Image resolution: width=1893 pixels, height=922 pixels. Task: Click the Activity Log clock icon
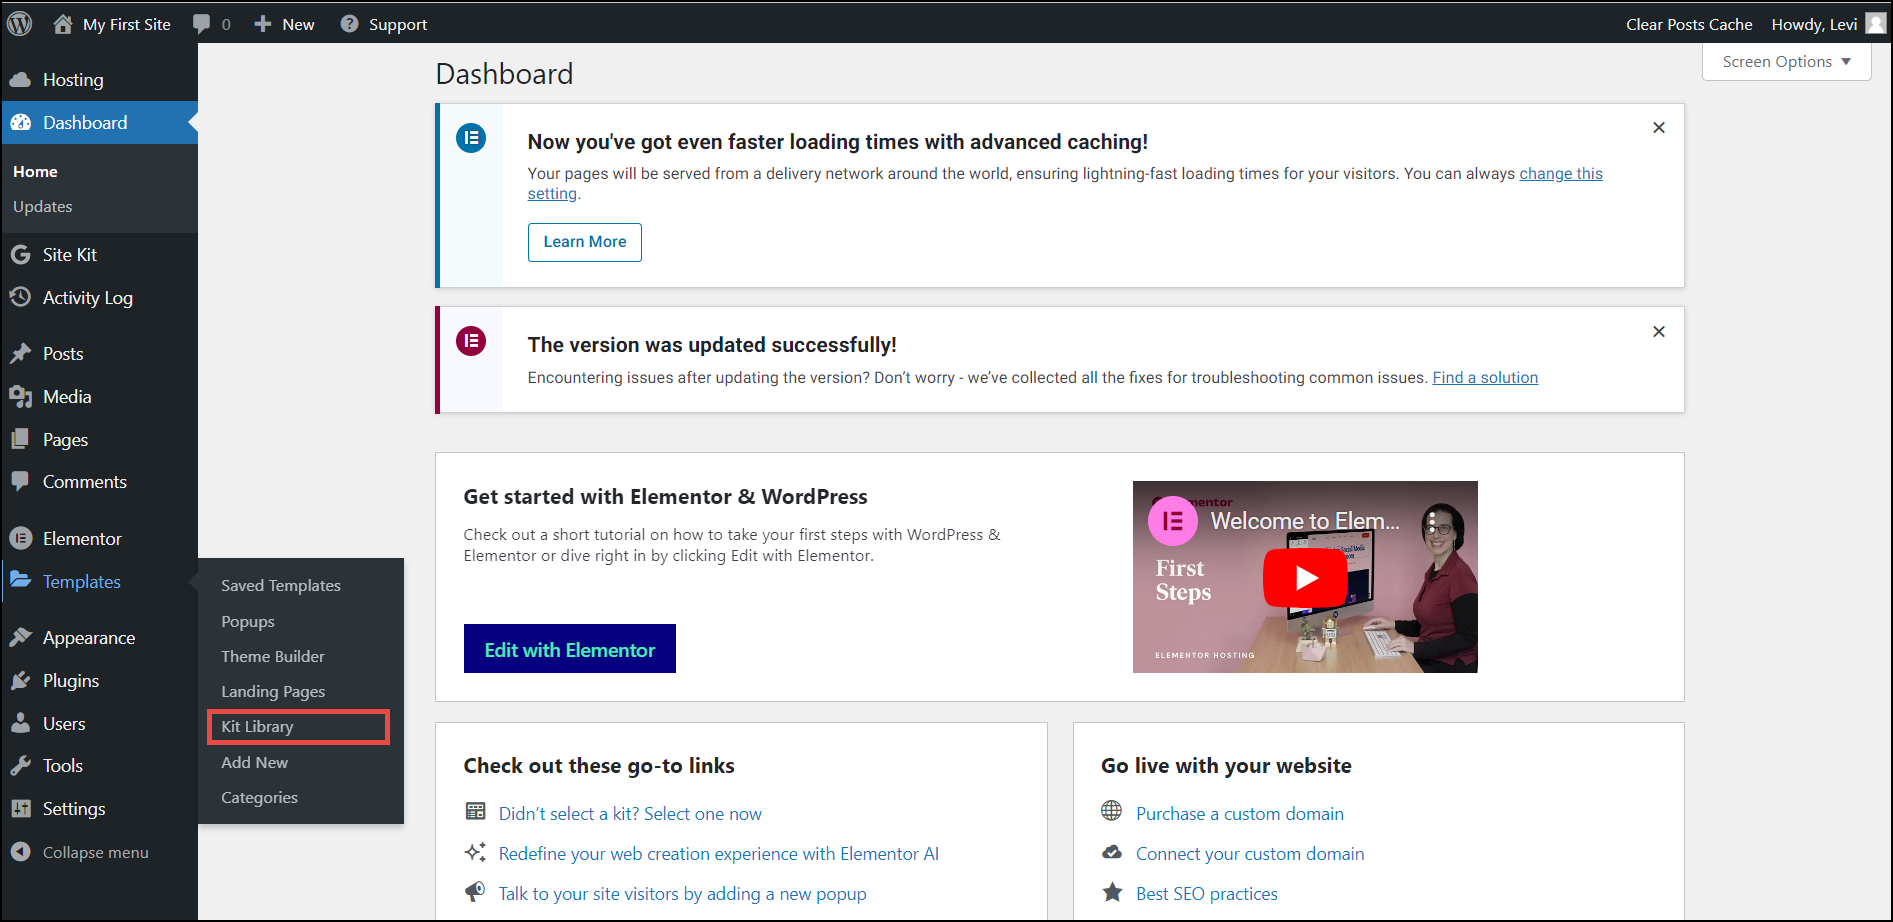point(21,297)
